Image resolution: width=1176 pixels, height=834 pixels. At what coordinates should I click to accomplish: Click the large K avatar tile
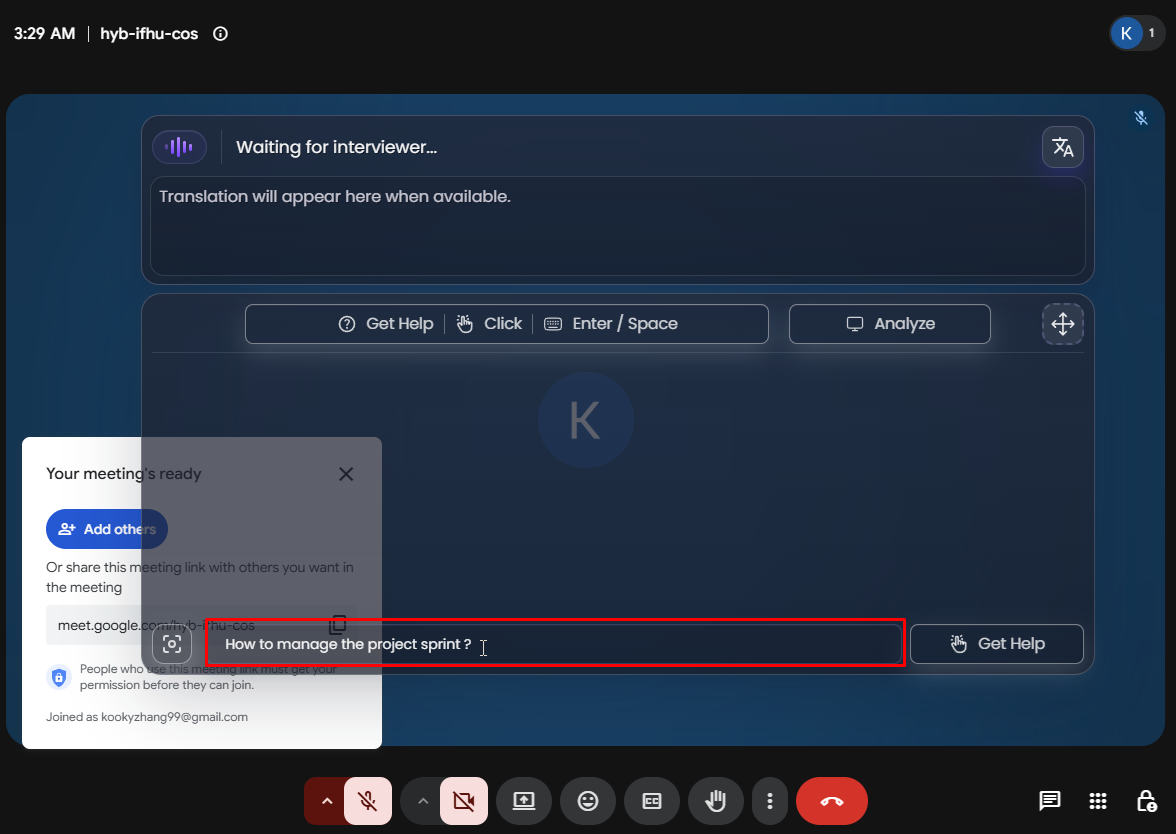coord(586,420)
